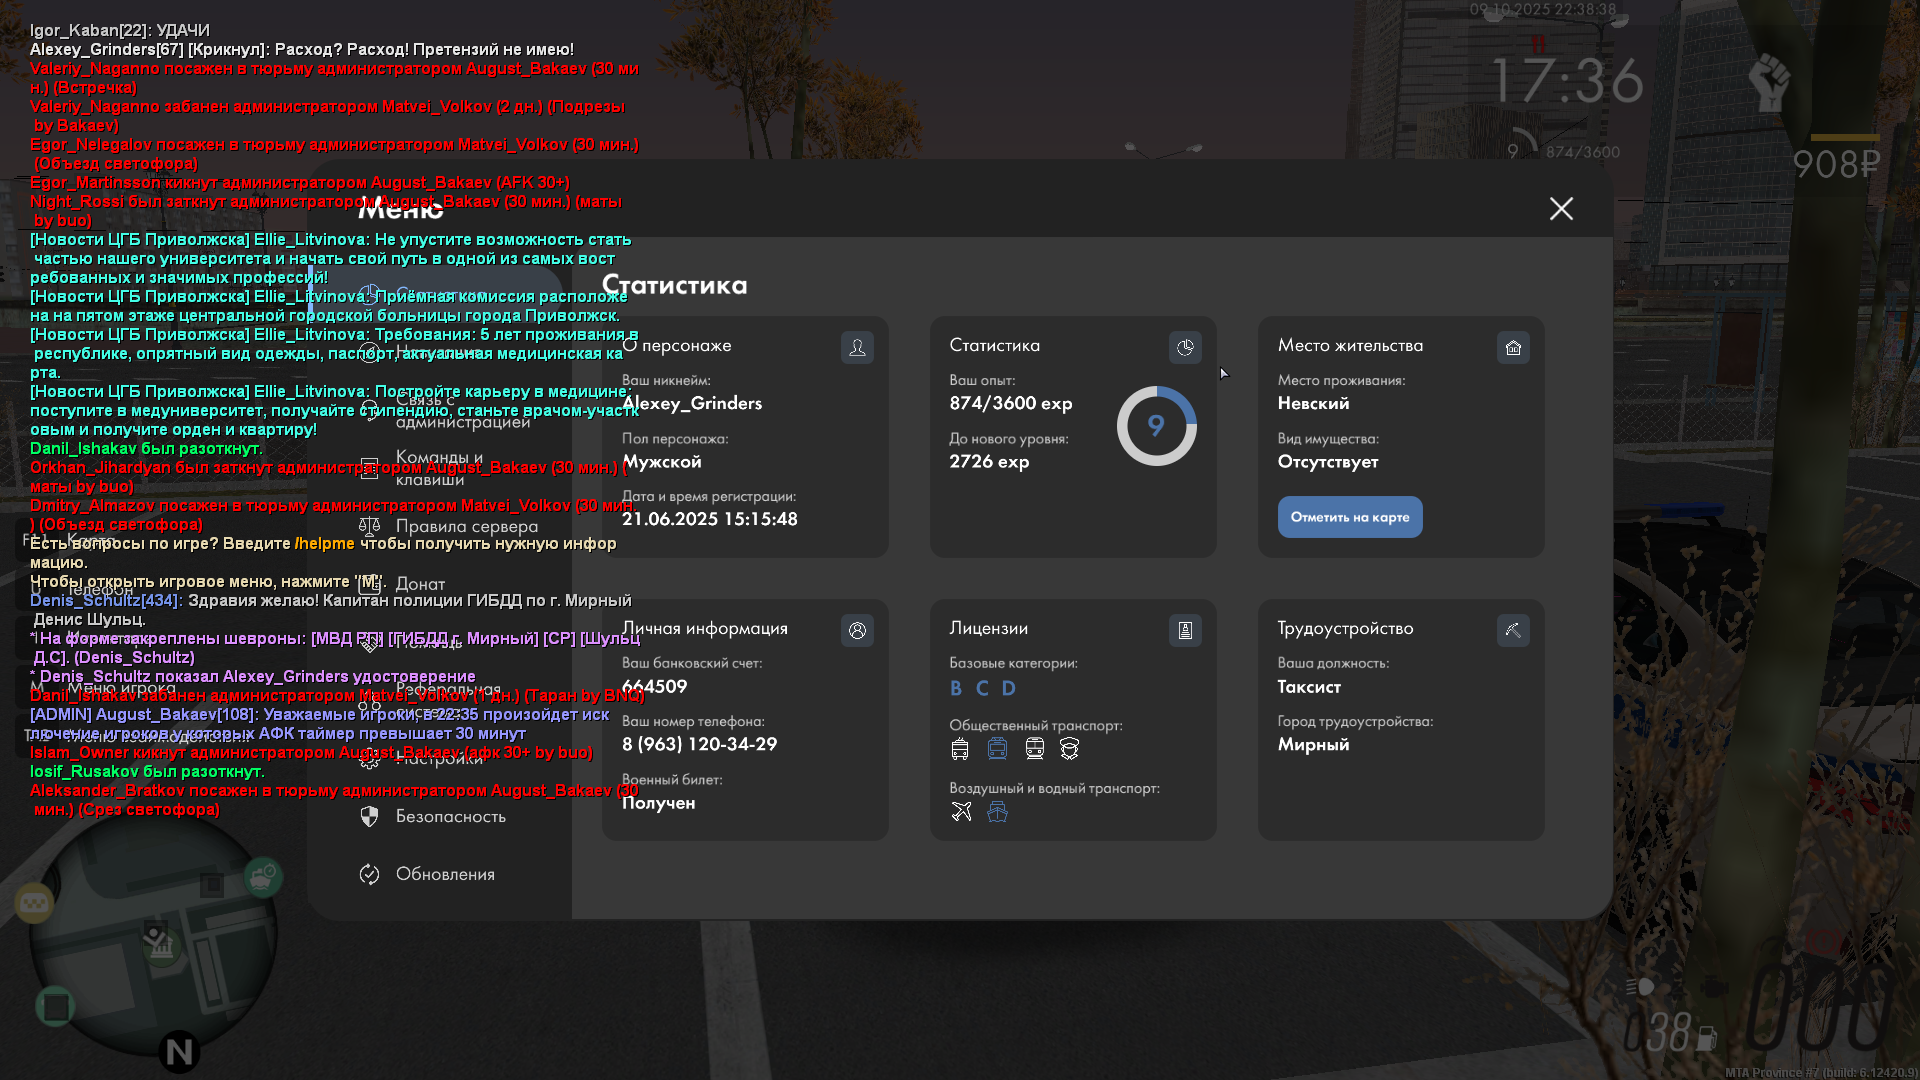Click the profile icon in О персонаже card
This screenshot has width=1920, height=1080.
857,347
